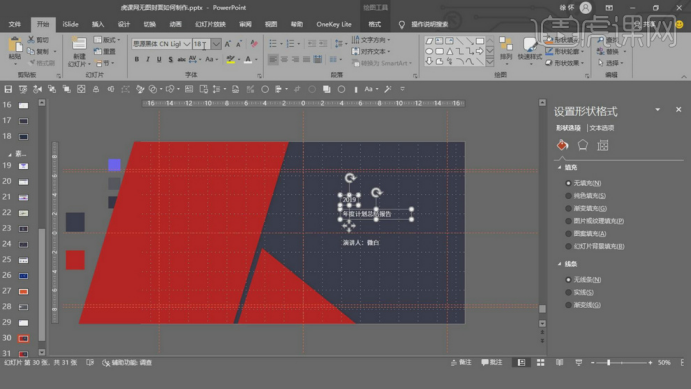
Task: Clear all formatting eraser icon
Action: 254,44
